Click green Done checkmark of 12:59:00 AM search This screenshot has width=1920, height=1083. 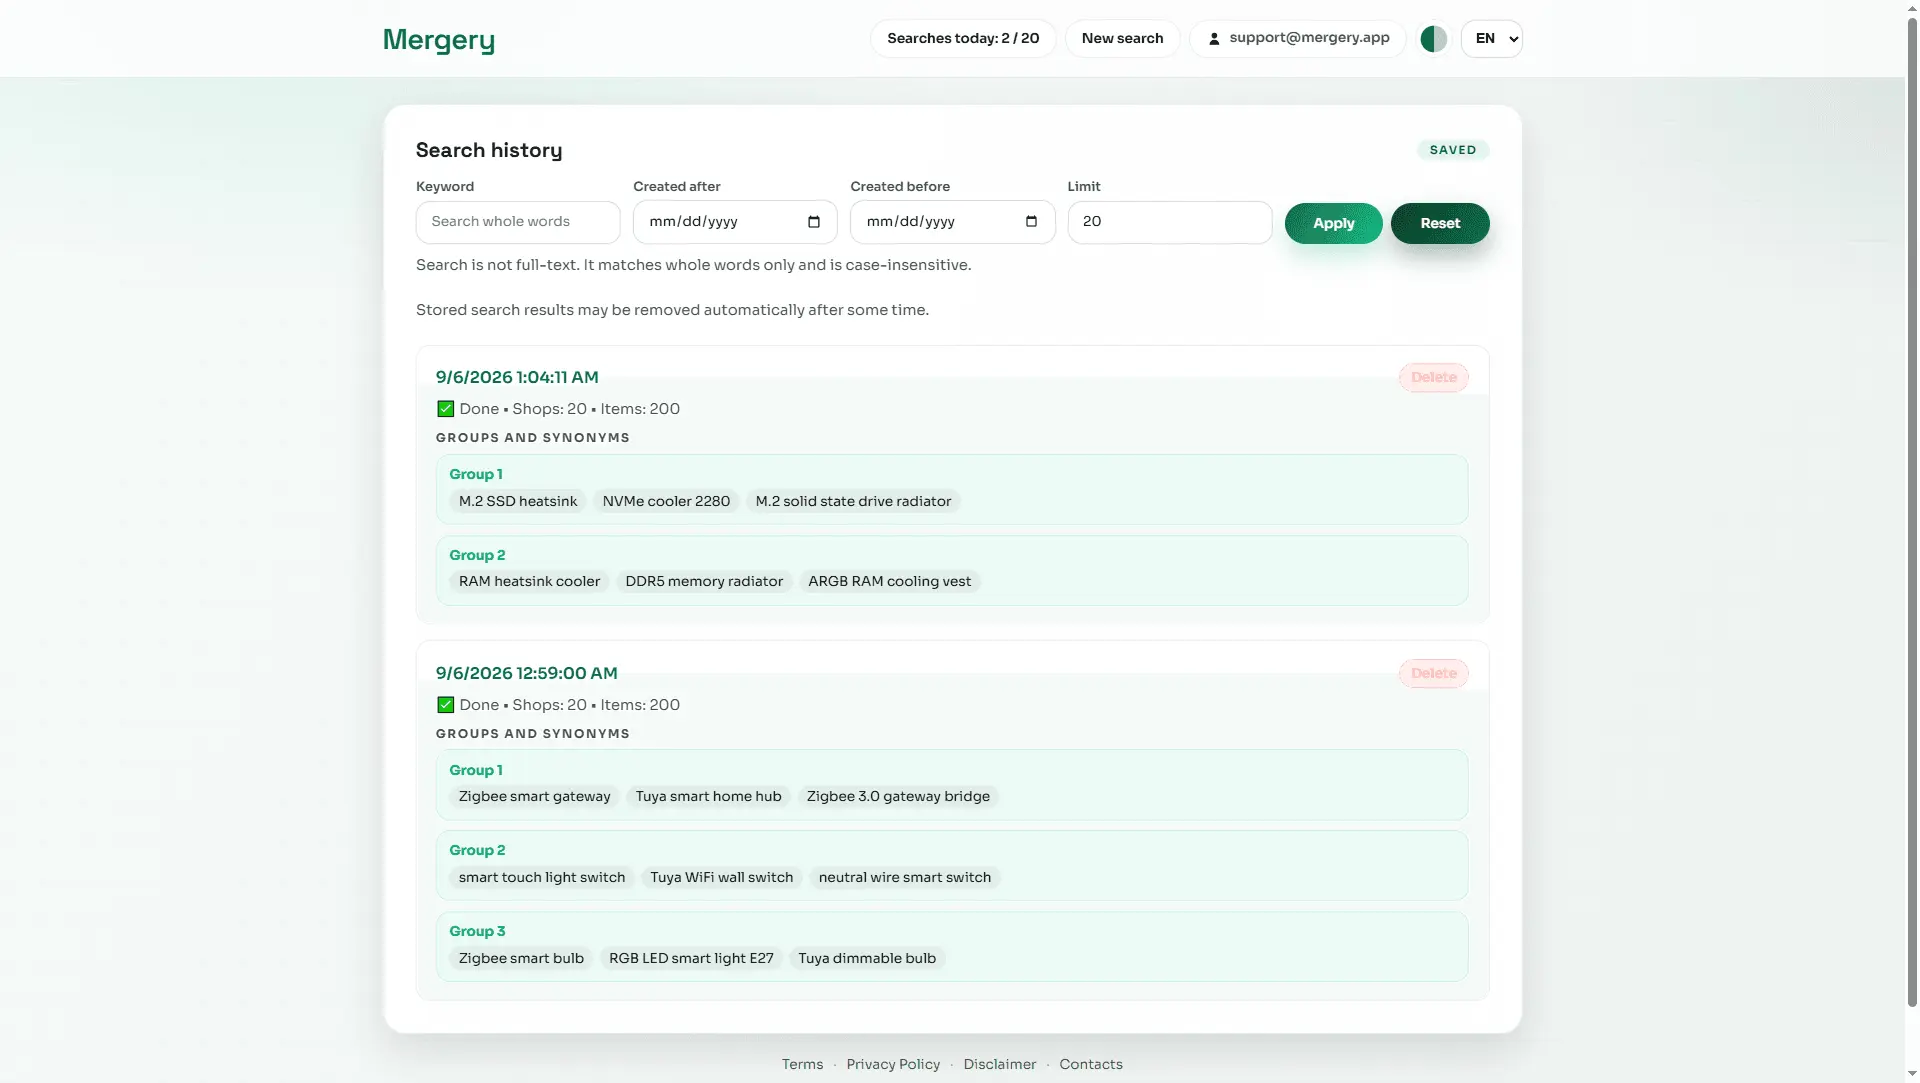(446, 705)
